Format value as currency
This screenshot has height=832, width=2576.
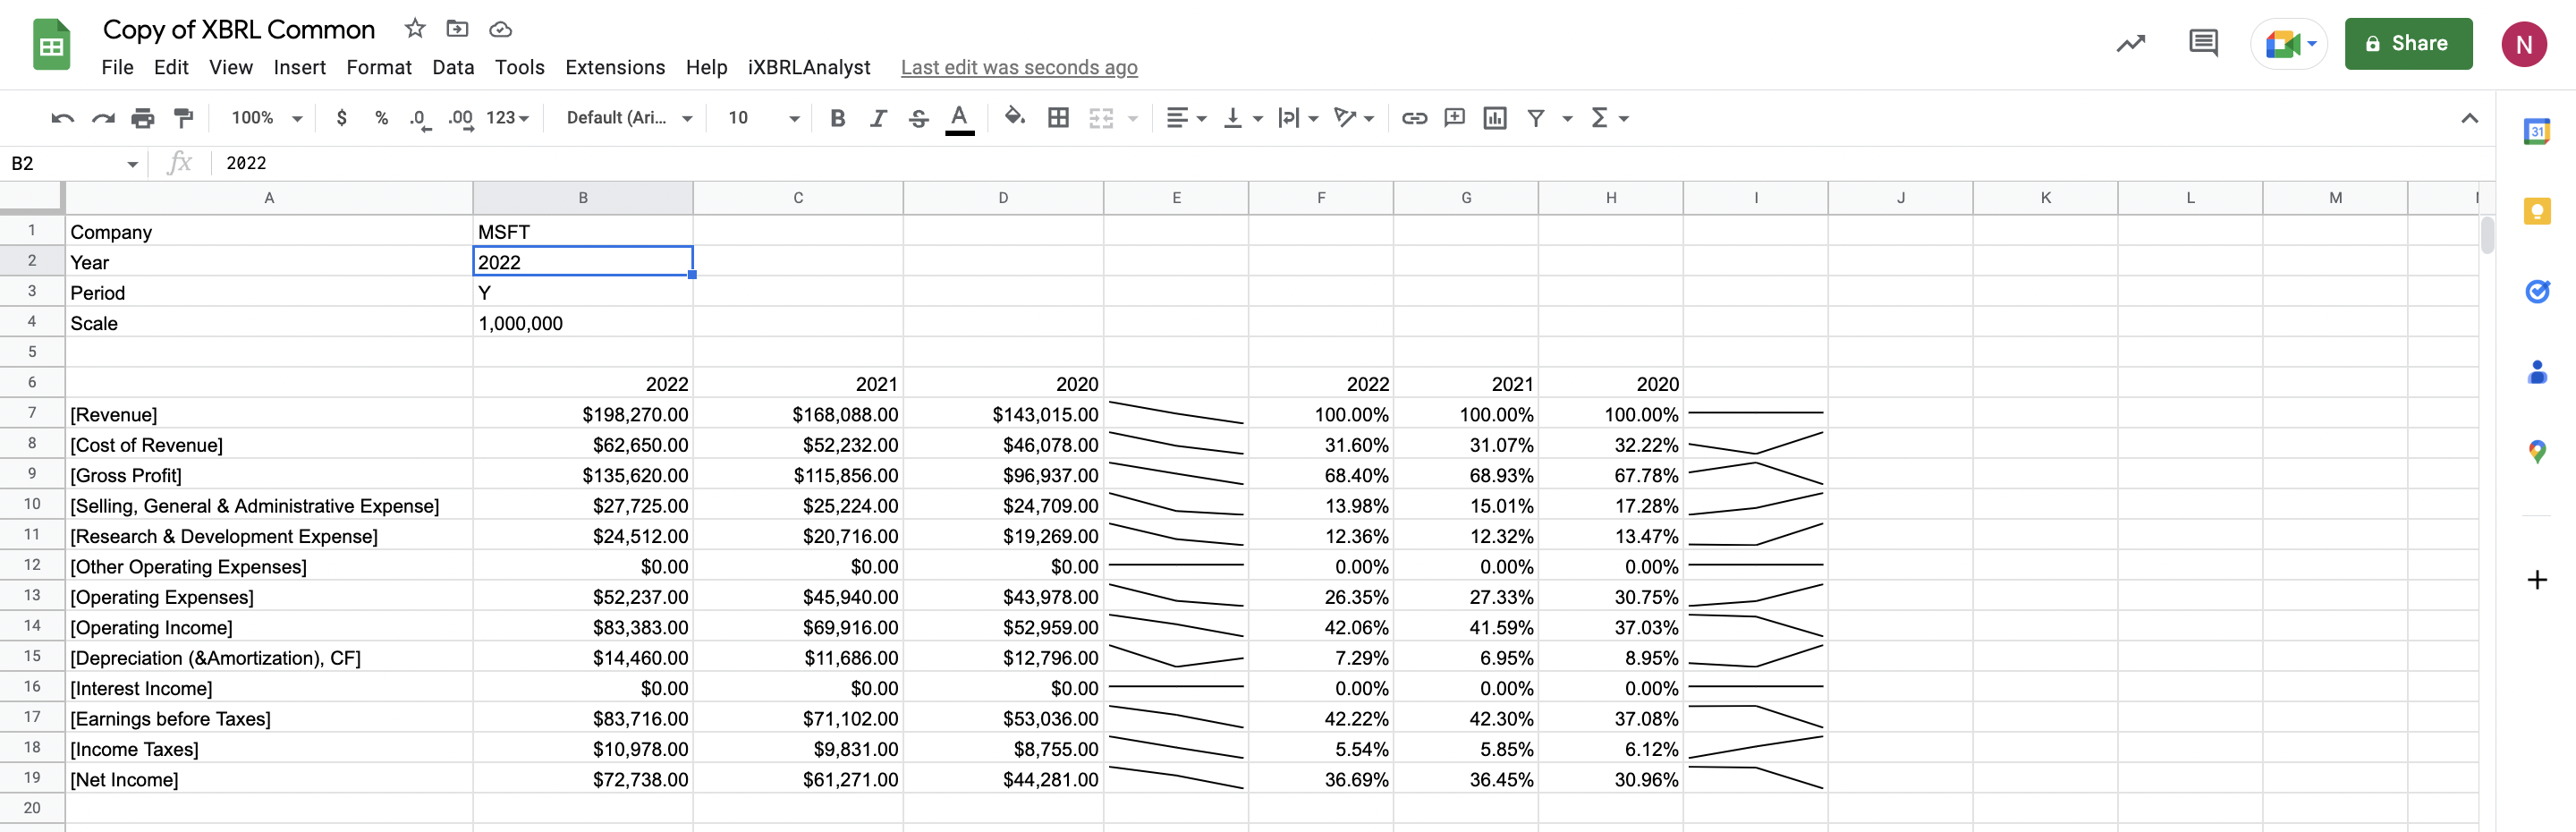(342, 117)
